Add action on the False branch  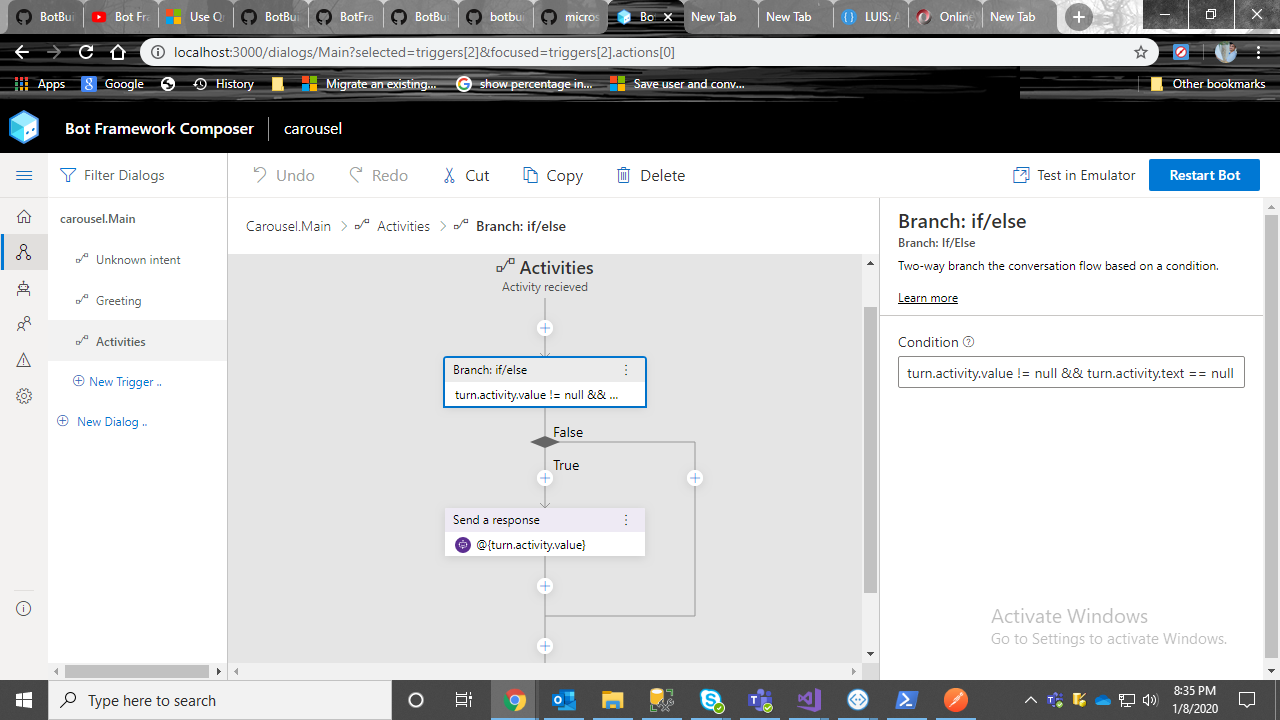pos(695,478)
